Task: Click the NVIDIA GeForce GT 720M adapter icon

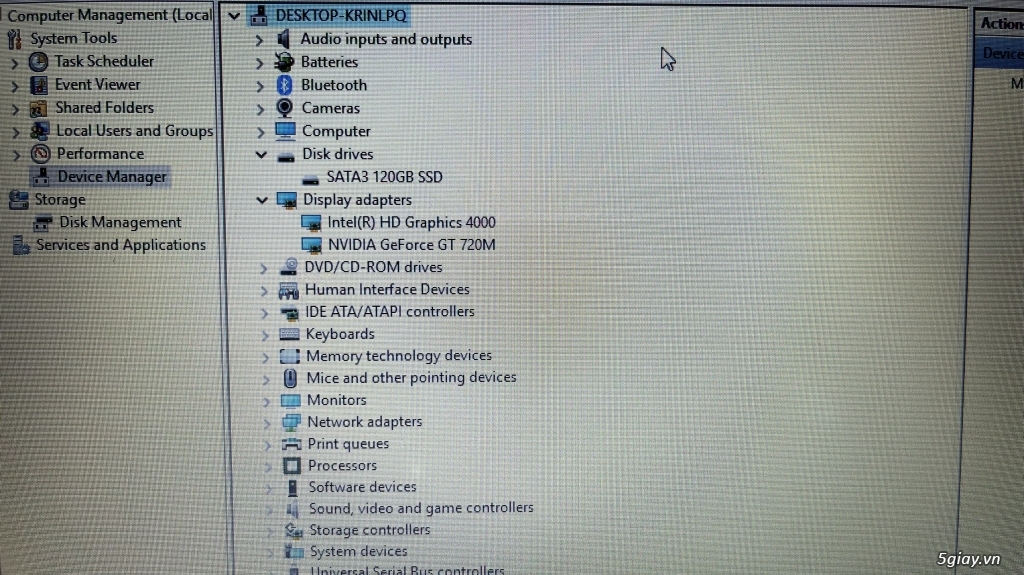Action: pyautogui.click(x=312, y=245)
